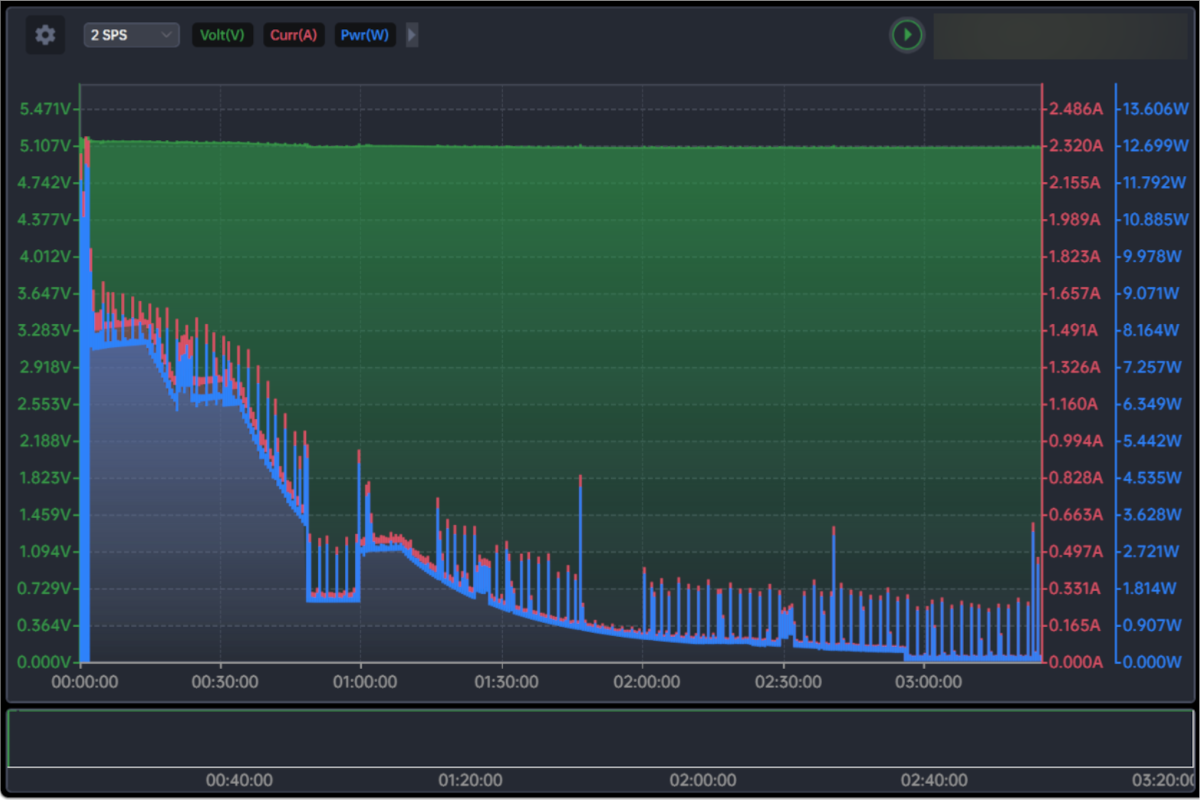Toggle the Volt(V) trace
This screenshot has height=800, width=1200.
(222, 35)
